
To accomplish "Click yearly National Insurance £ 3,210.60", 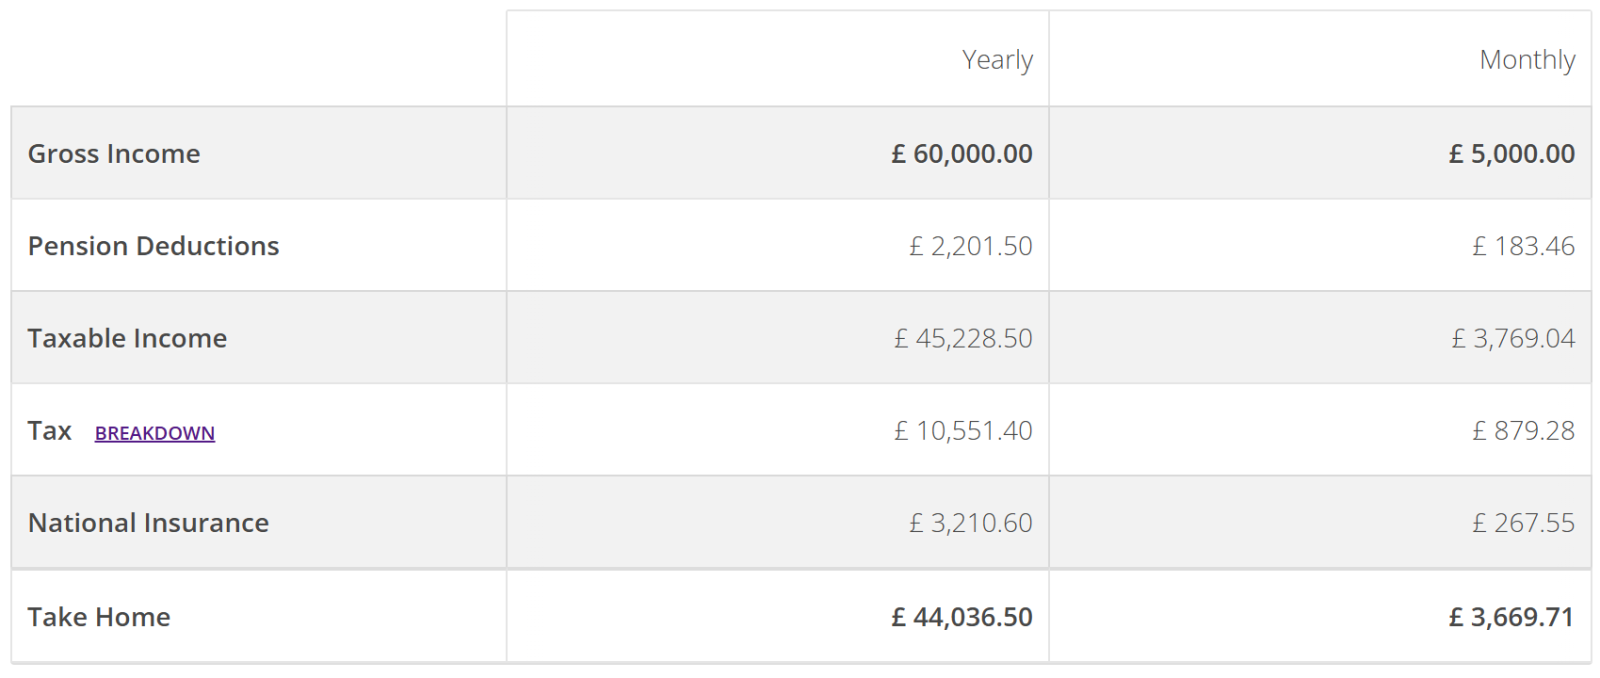I will click(970, 523).
